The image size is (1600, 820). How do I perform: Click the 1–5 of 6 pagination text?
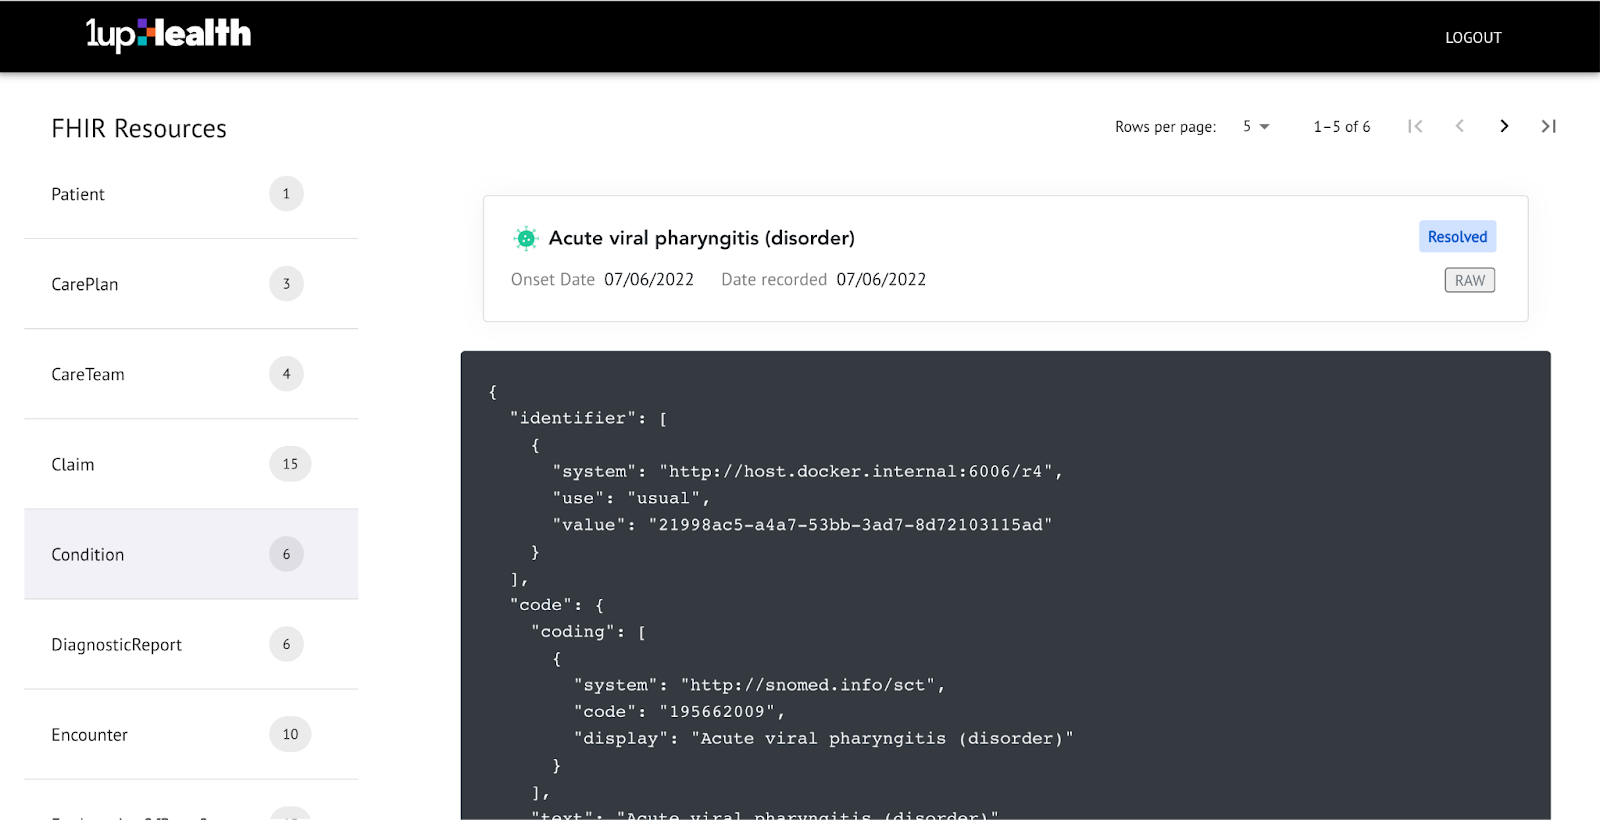(1342, 127)
